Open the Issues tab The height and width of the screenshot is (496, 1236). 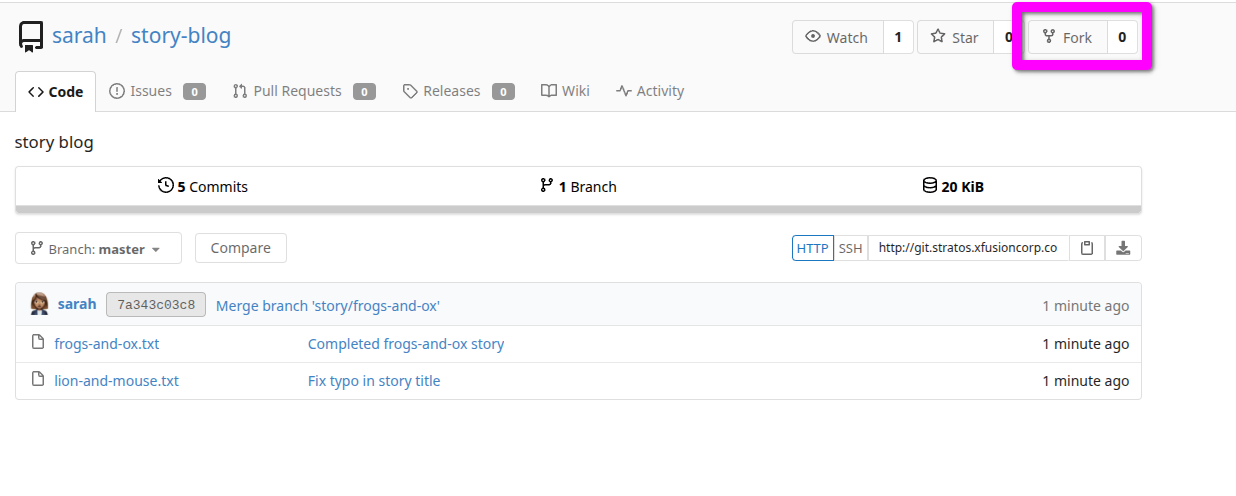(x=157, y=91)
